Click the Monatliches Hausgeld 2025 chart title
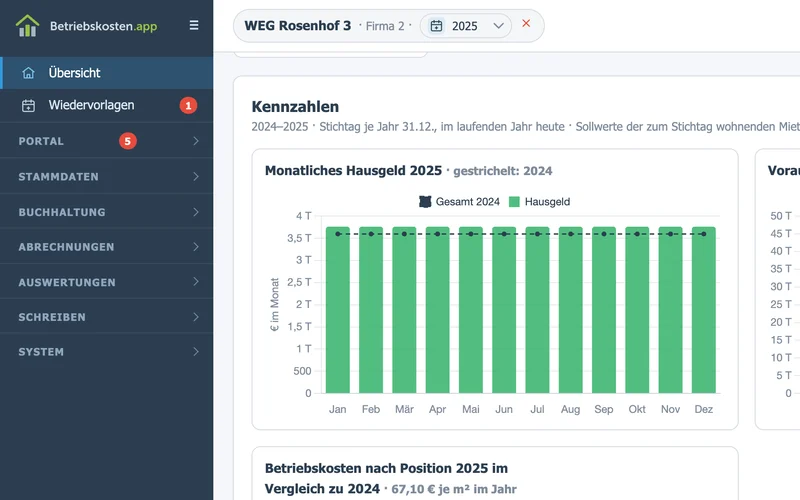 click(x=353, y=170)
